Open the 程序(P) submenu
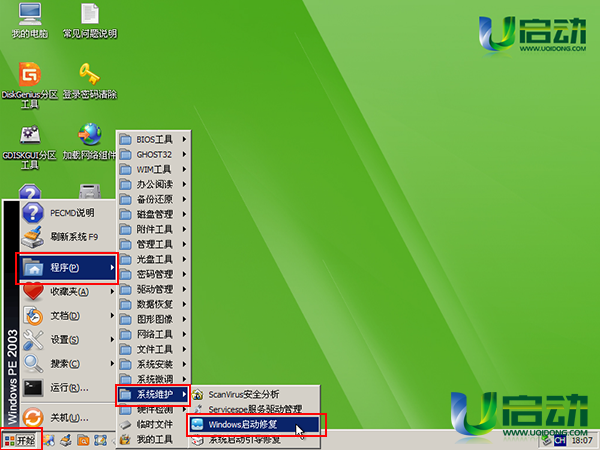 tap(67, 267)
